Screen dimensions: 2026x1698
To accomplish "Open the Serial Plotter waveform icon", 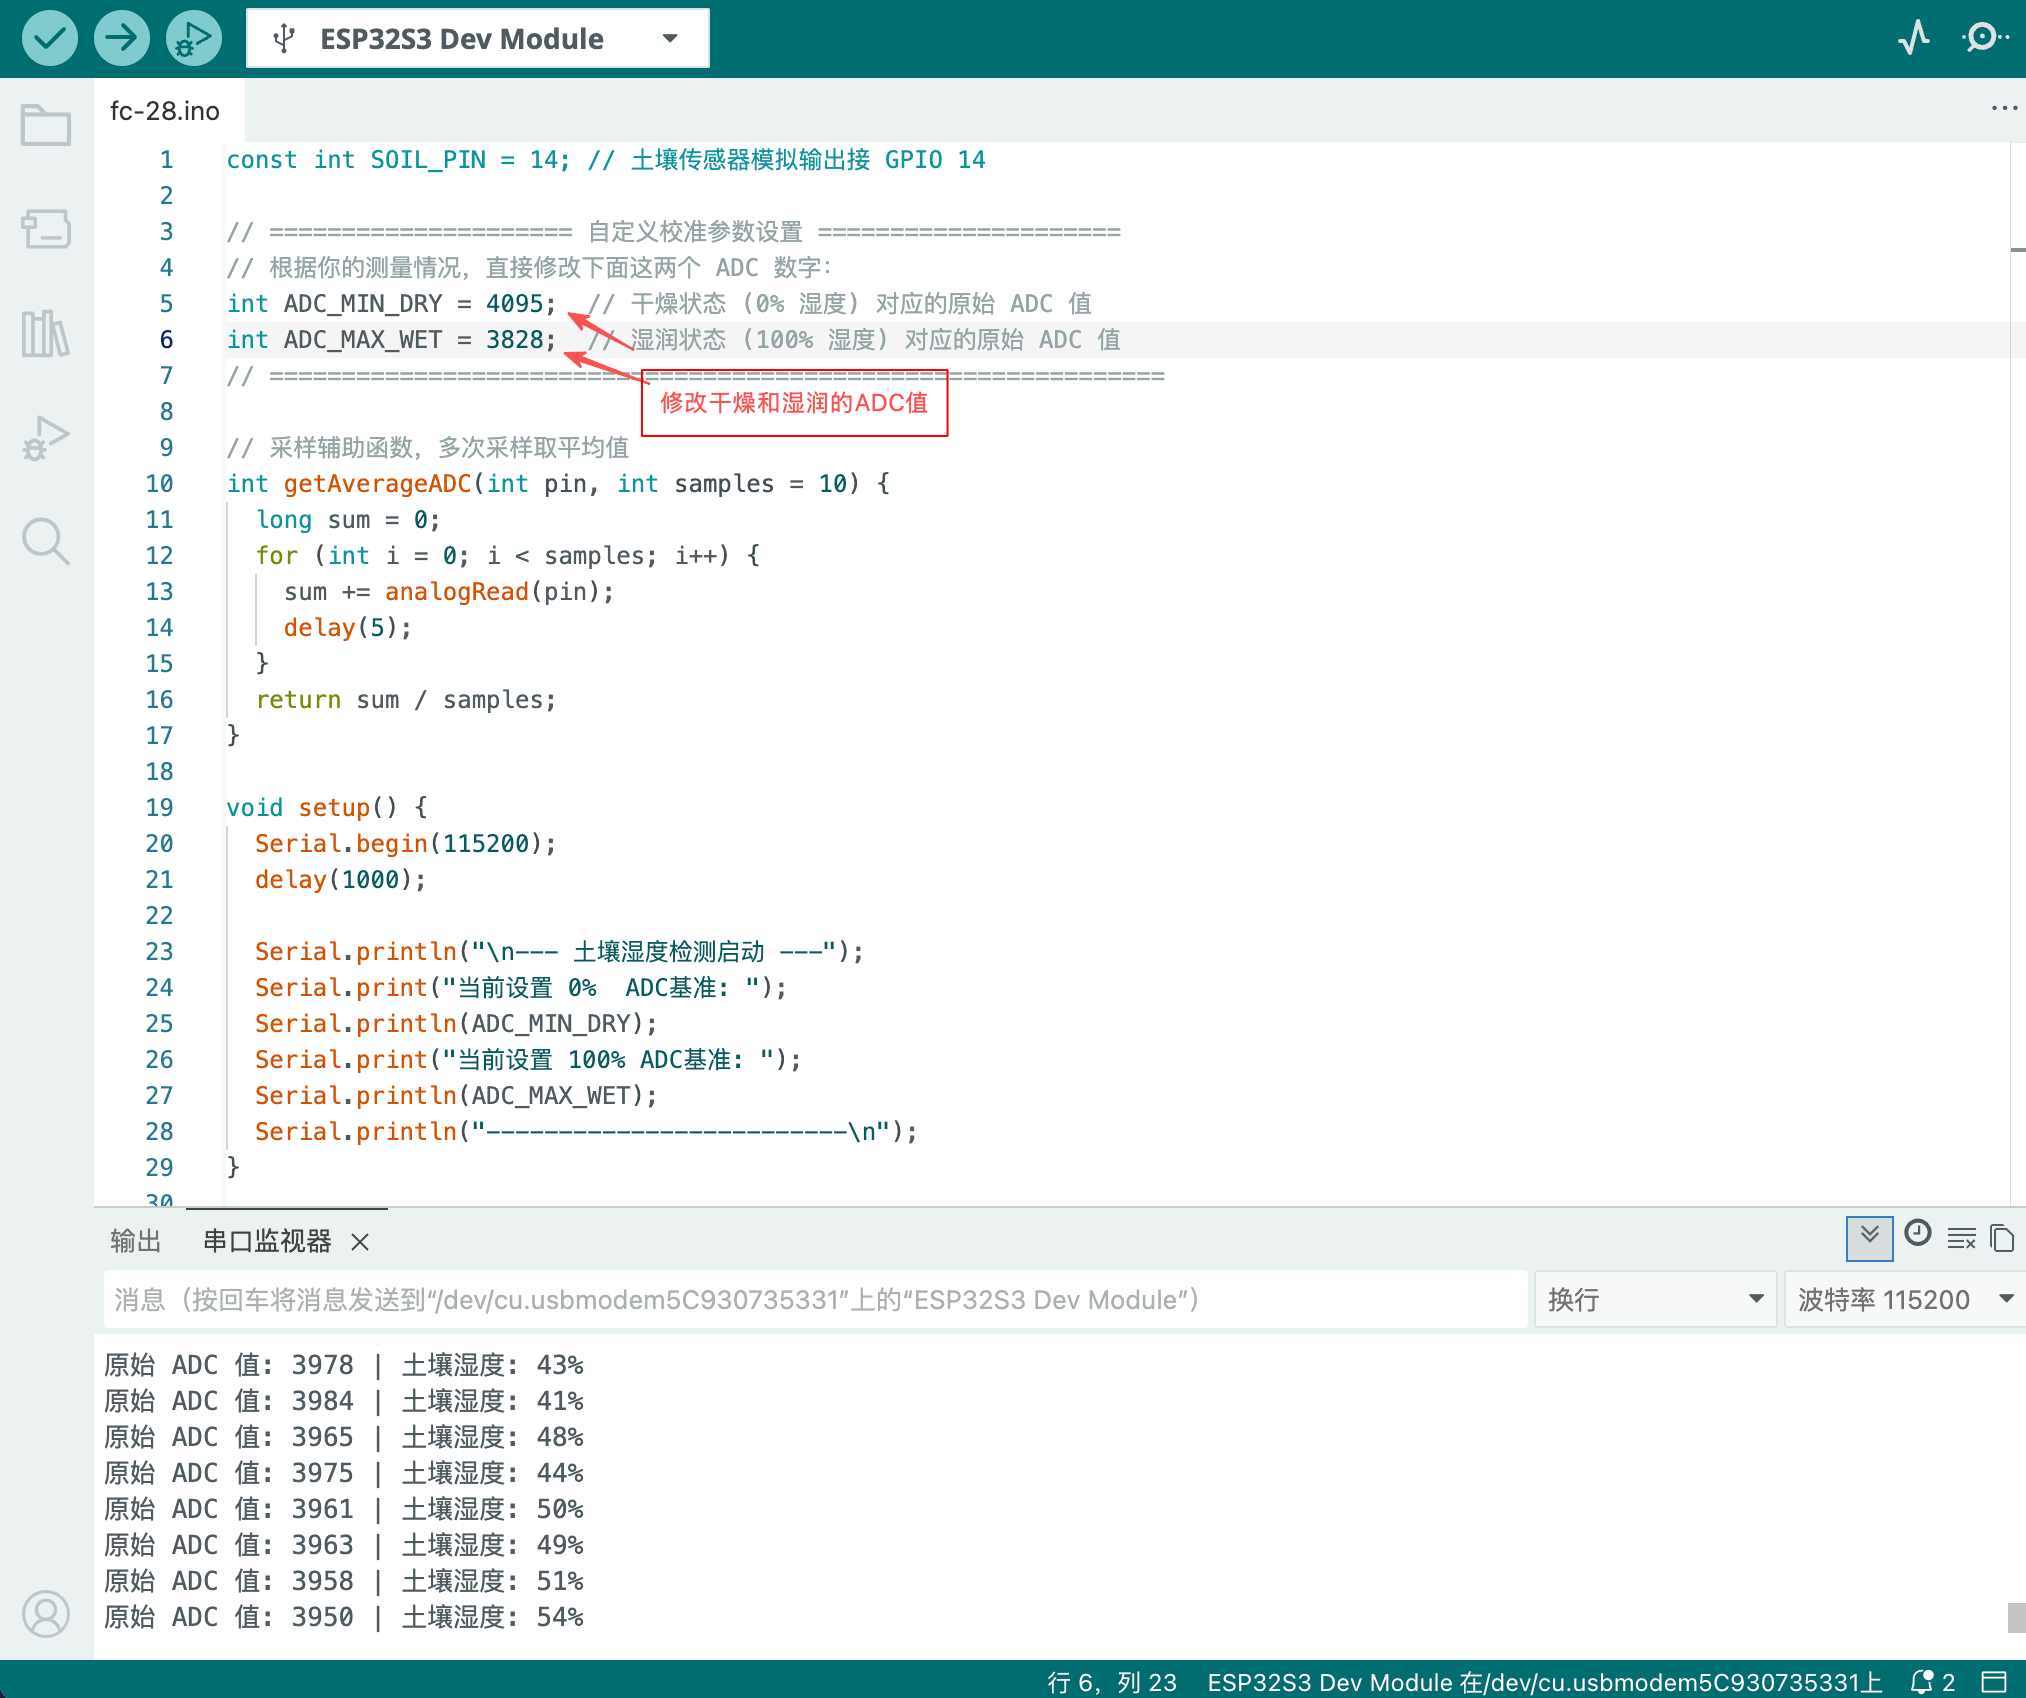I will pos(1913,38).
